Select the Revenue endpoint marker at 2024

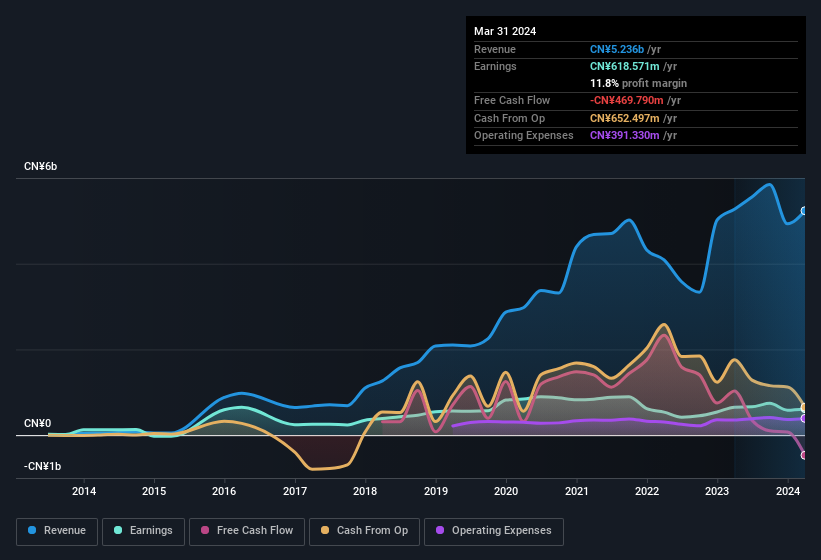pos(804,211)
